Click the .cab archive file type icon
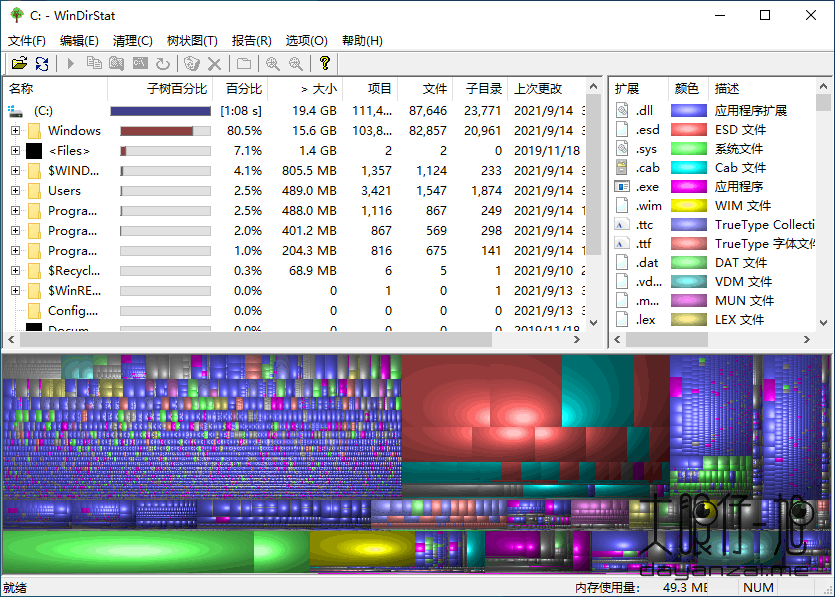This screenshot has height=597, width=835. (622, 168)
